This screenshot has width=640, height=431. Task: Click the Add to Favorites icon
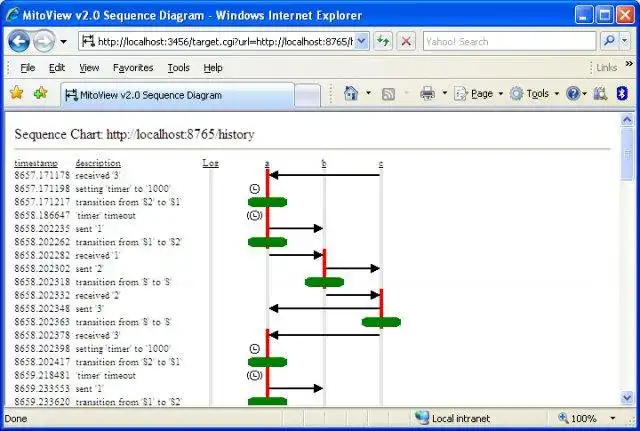(x=40, y=93)
